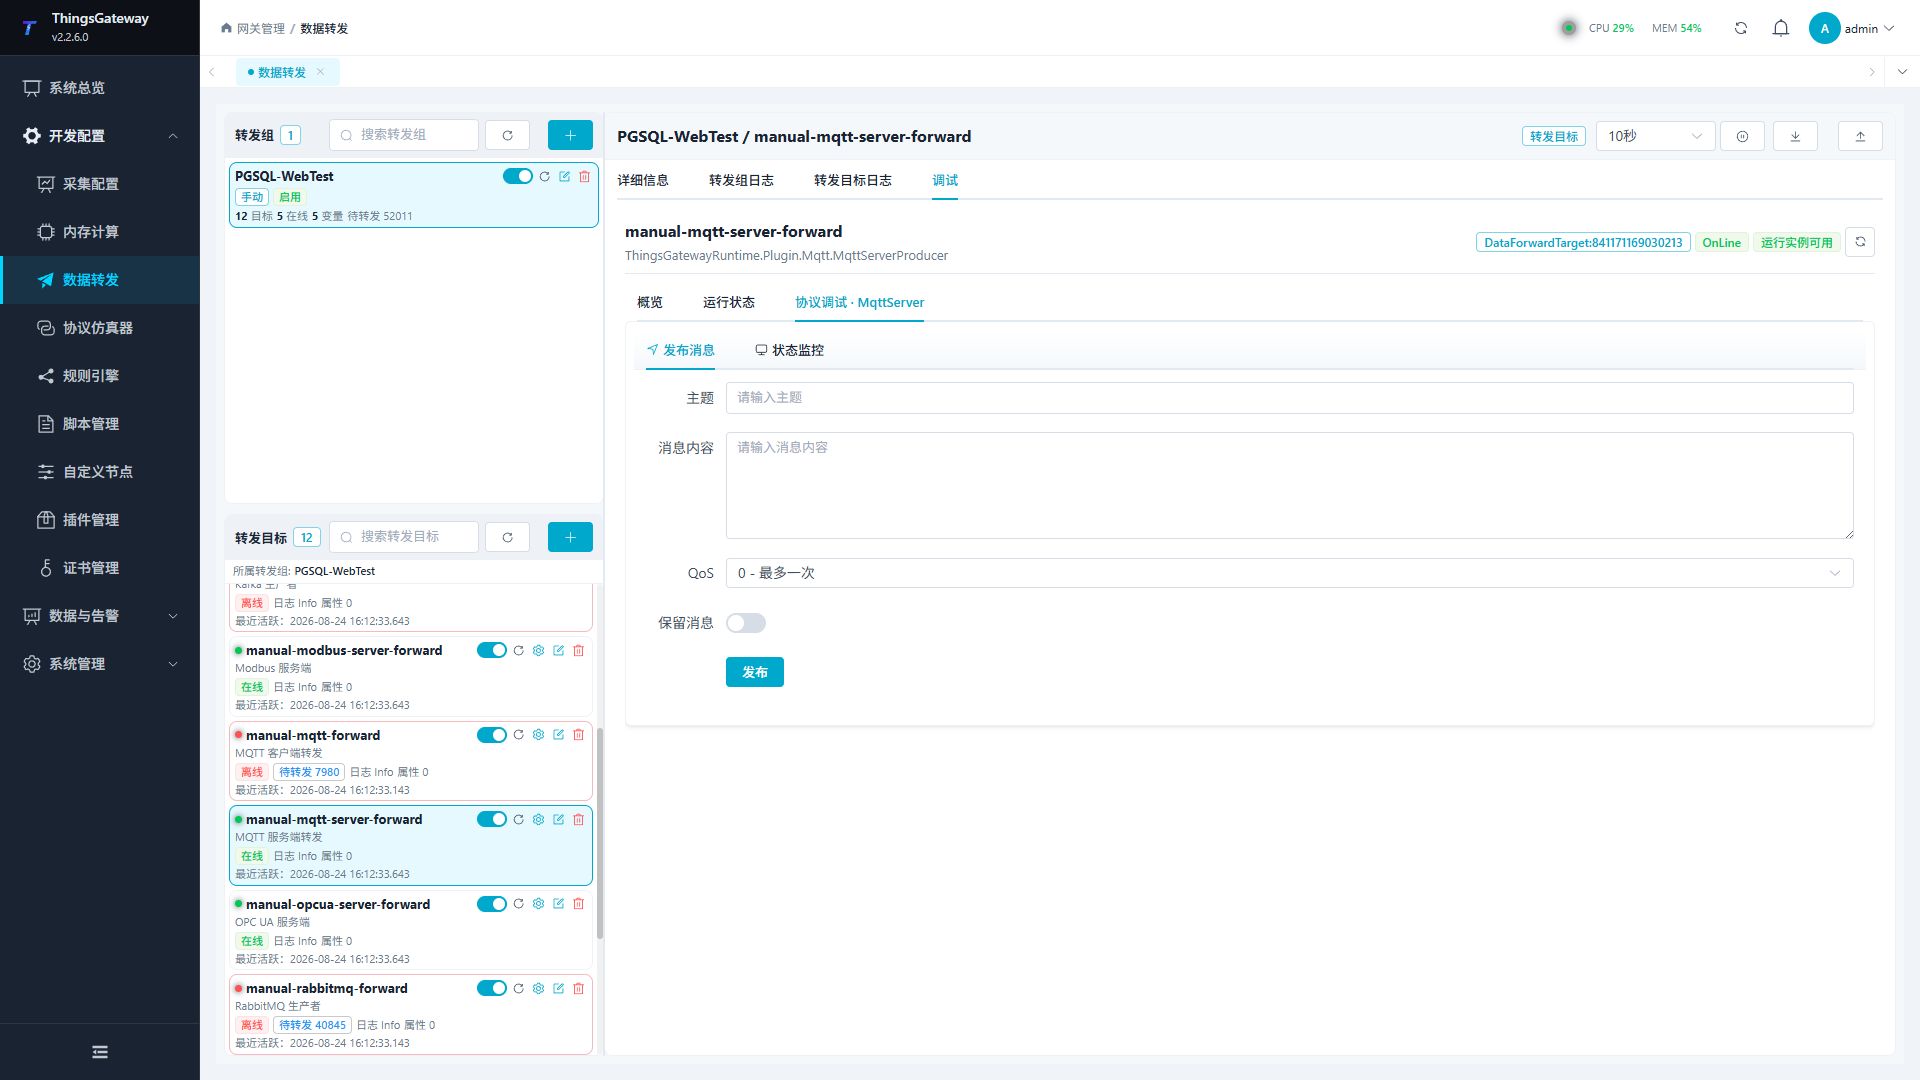This screenshot has width=1920, height=1080.
Task: Restart manual-opcua-server-forward target
Action: pyautogui.click(x=519, y=904)
